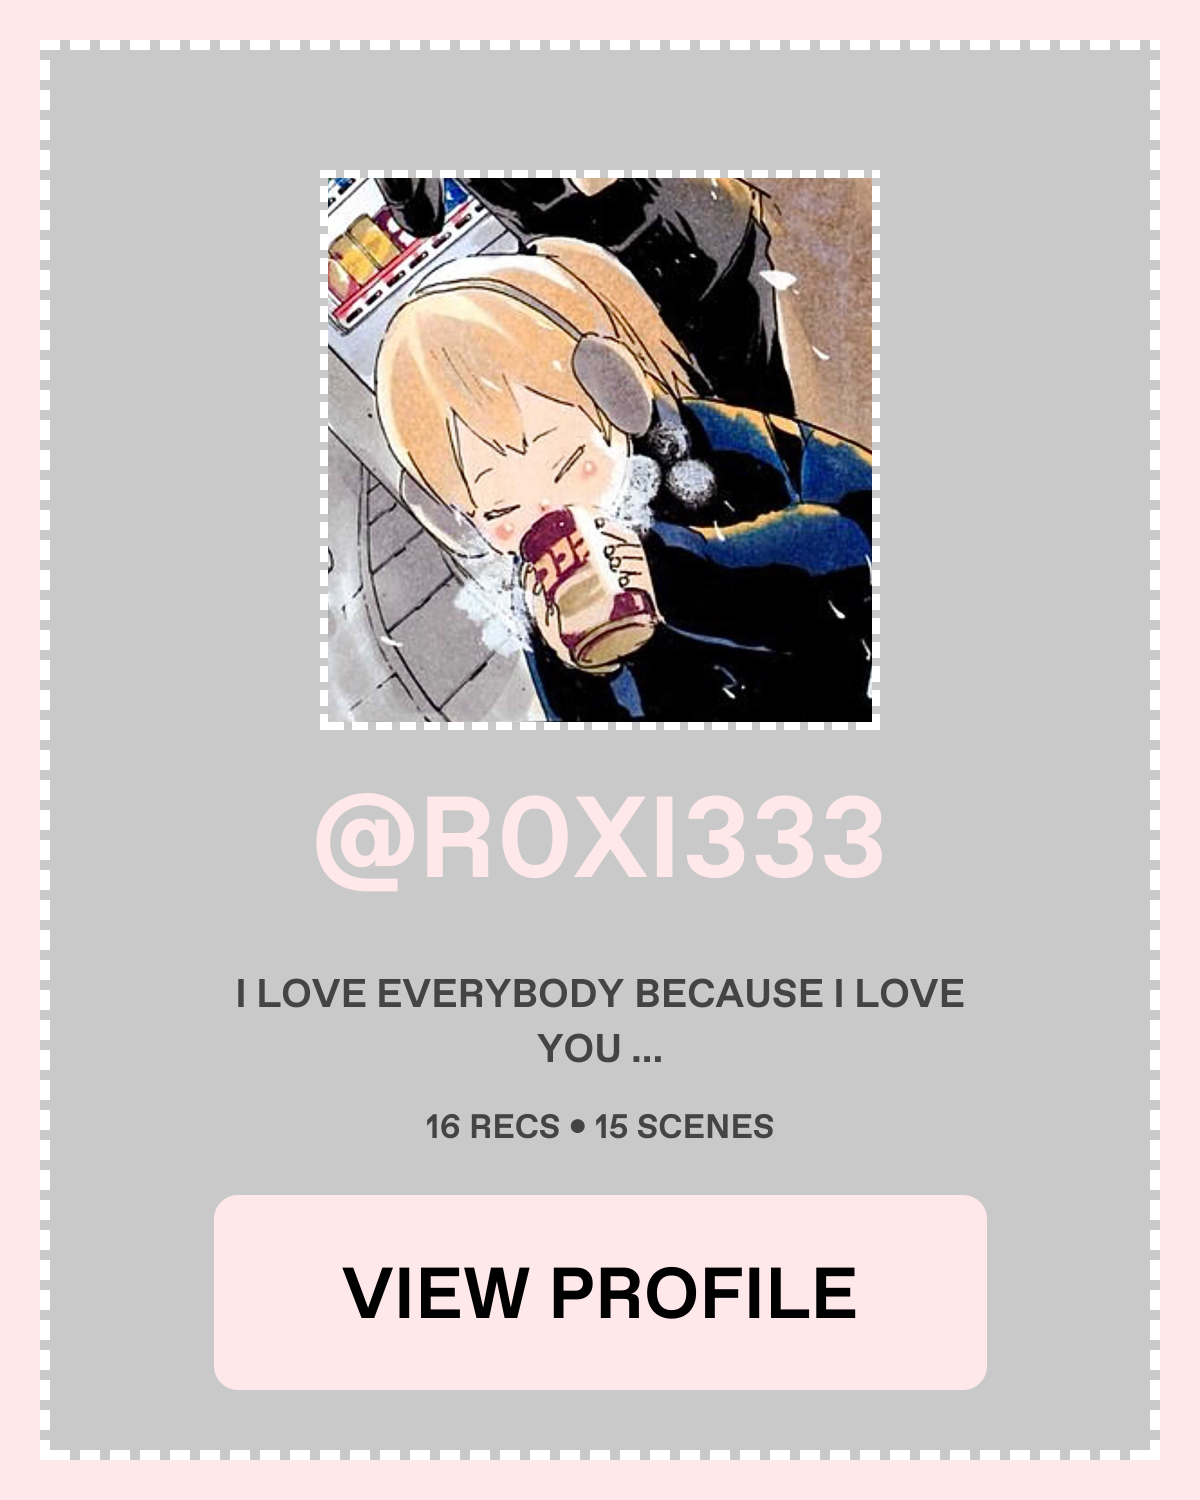
Task: Select the @ROXI333 username heading
Action: [600, 840]
